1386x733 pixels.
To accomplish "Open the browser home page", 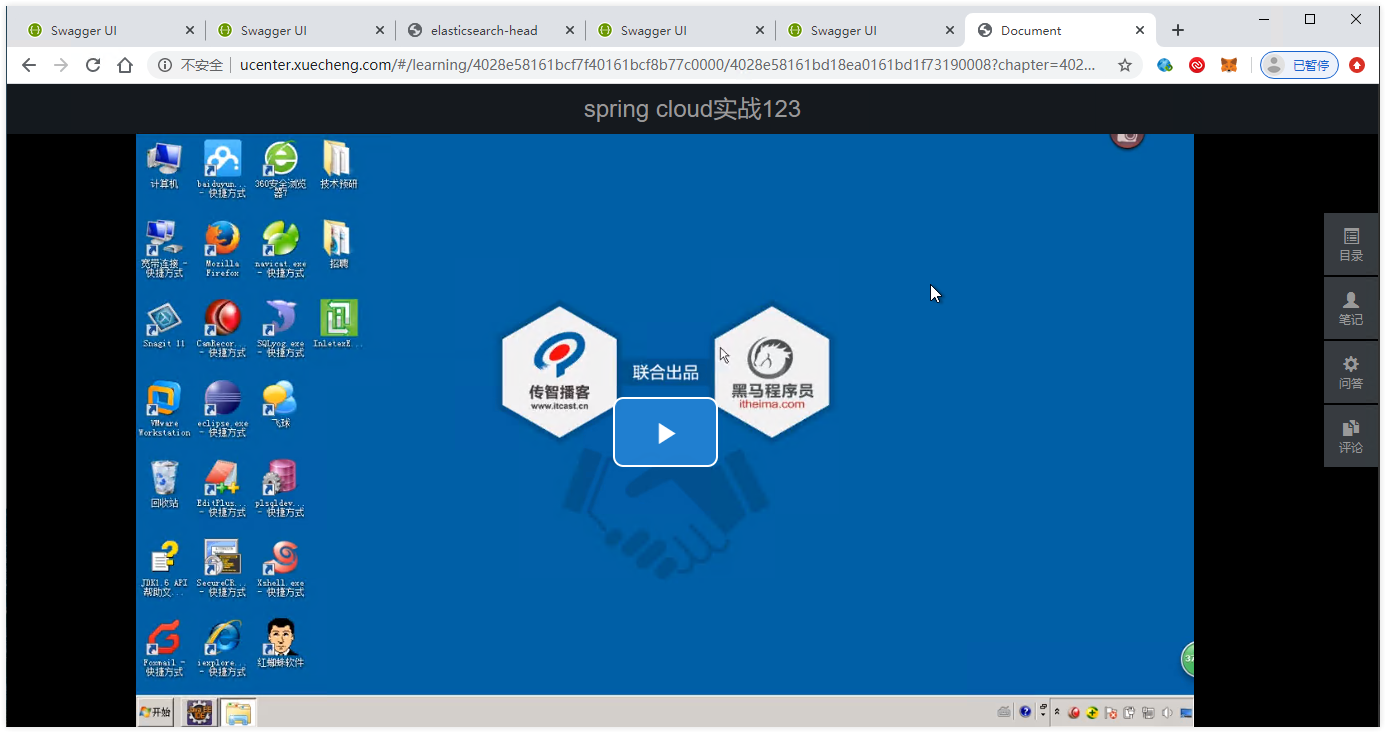I will pos(125,65).
